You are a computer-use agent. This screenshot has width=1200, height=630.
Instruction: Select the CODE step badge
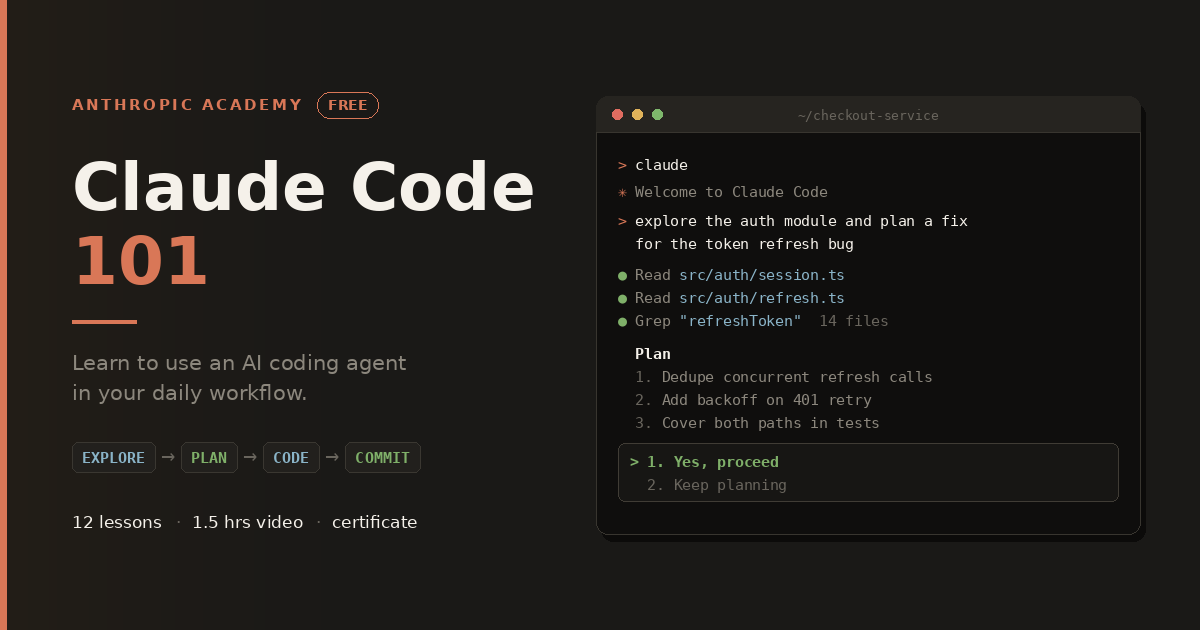point(291,458)
